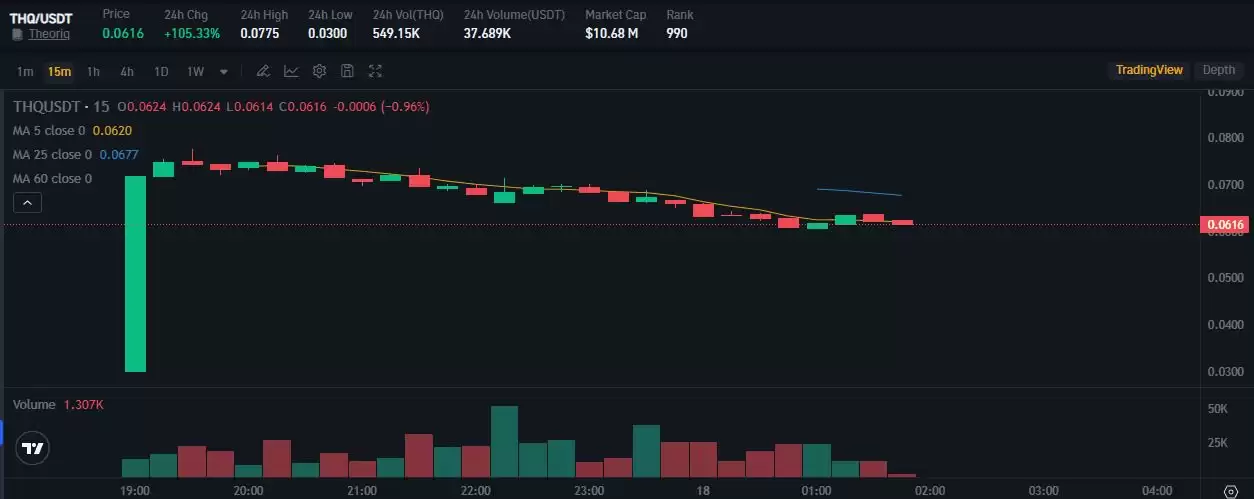Select the TradingView chart tab
This screenshot has height=499, width=1254.
[1149, 70]
